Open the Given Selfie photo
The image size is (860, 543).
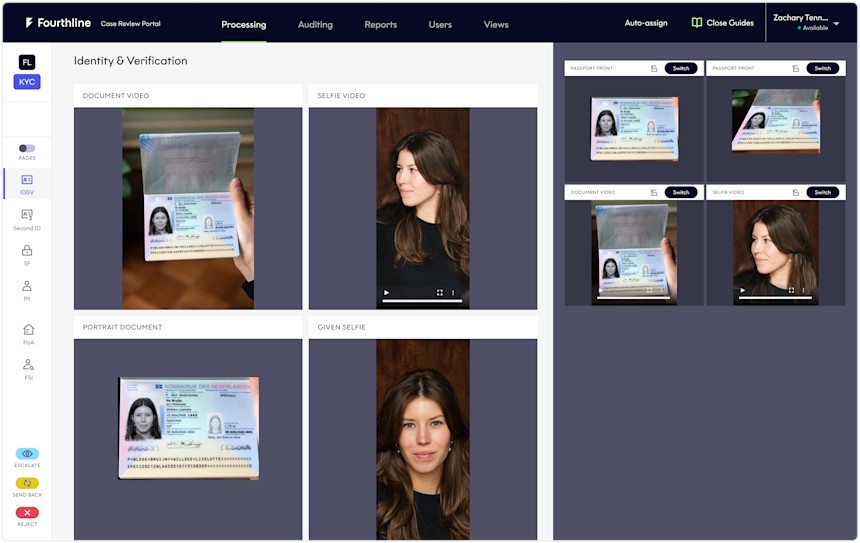pyautogui.click(x=423, y=439)
